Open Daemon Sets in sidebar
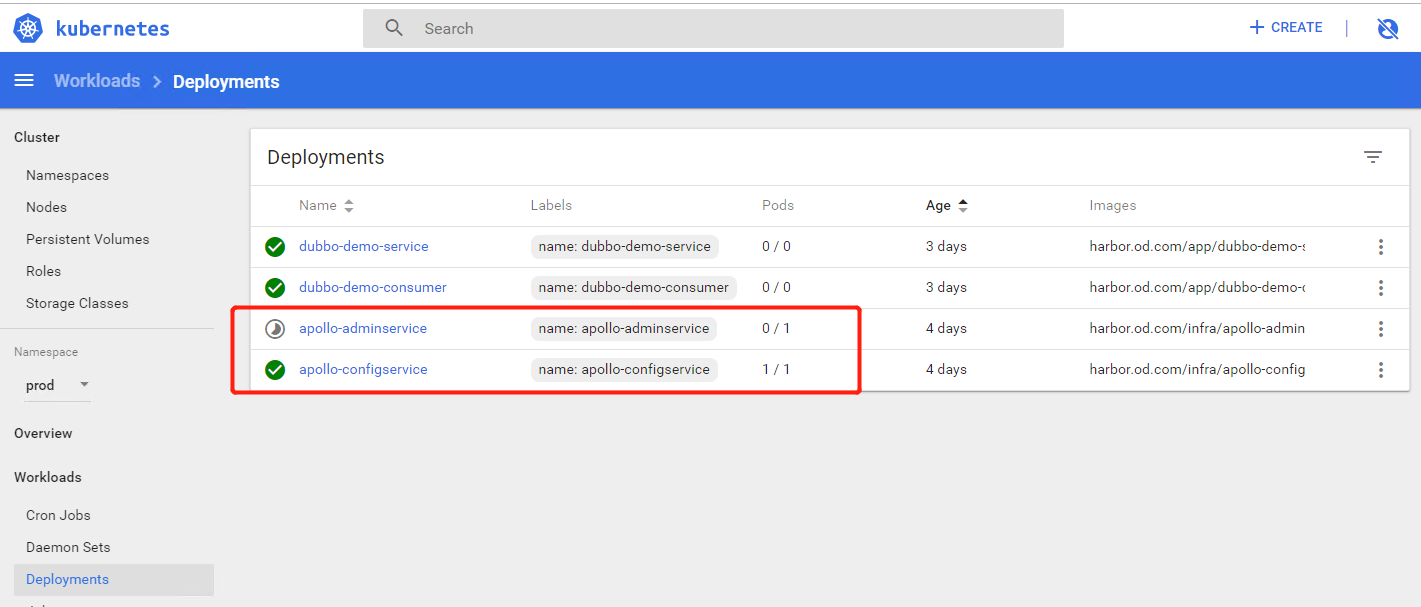1421x607 pixels. [x=68, y=547]
